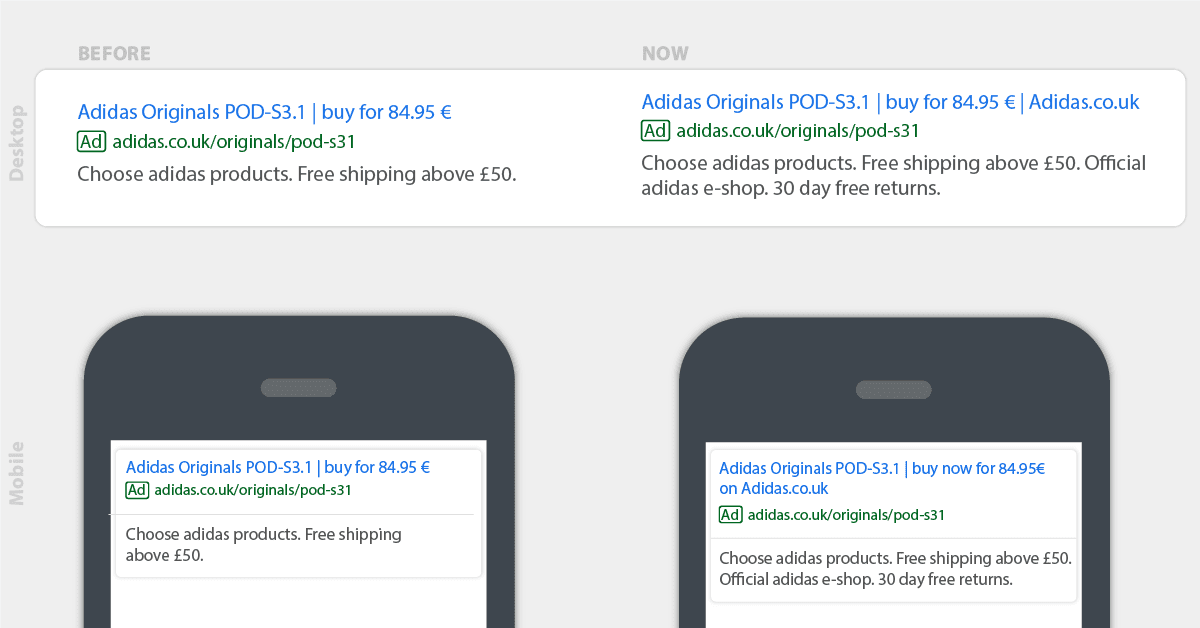Open the desktop NOW headline ending in Adidas.co.uk
Viewport: 1200px width, 628px height.
point(890,102)
